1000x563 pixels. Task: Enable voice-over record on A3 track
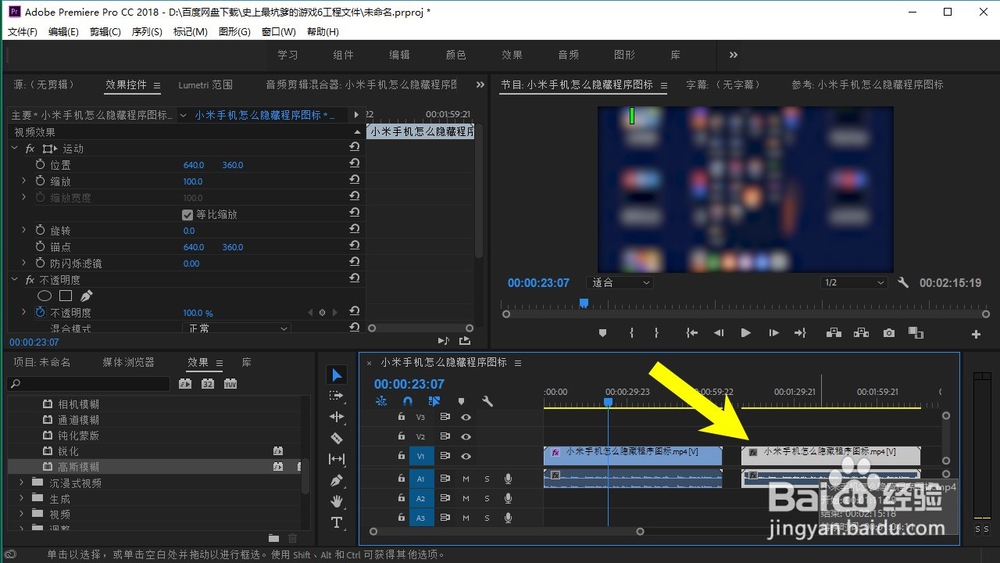click(x=508, y=518)
